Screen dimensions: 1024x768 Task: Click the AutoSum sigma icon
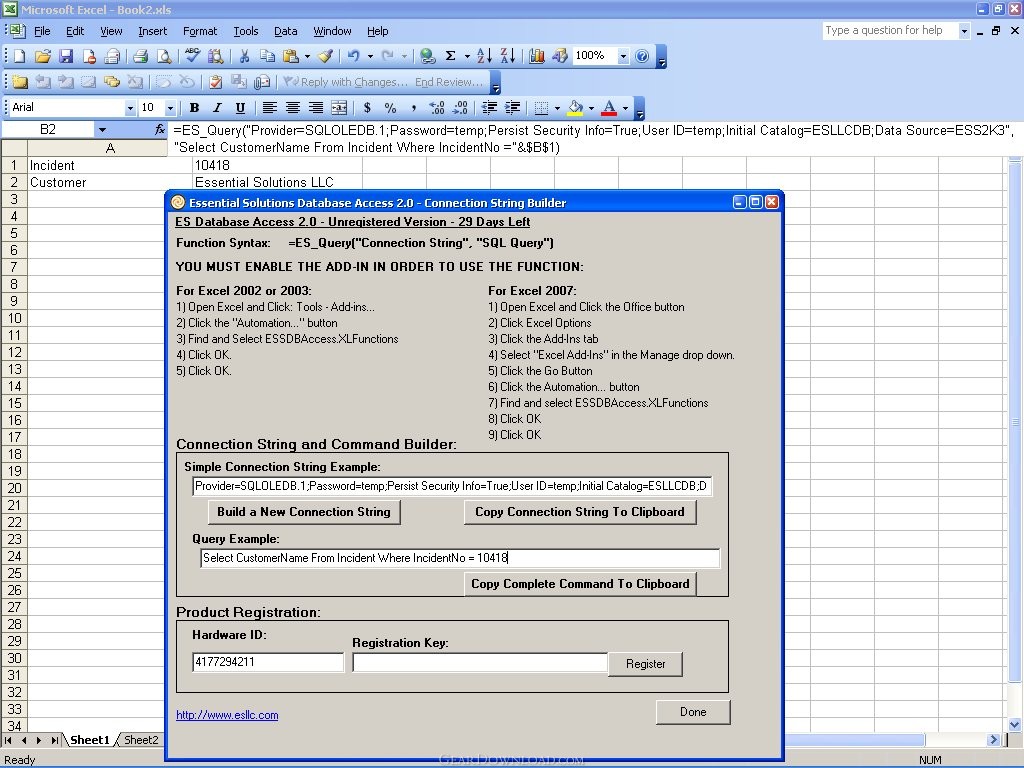point(451,57)
